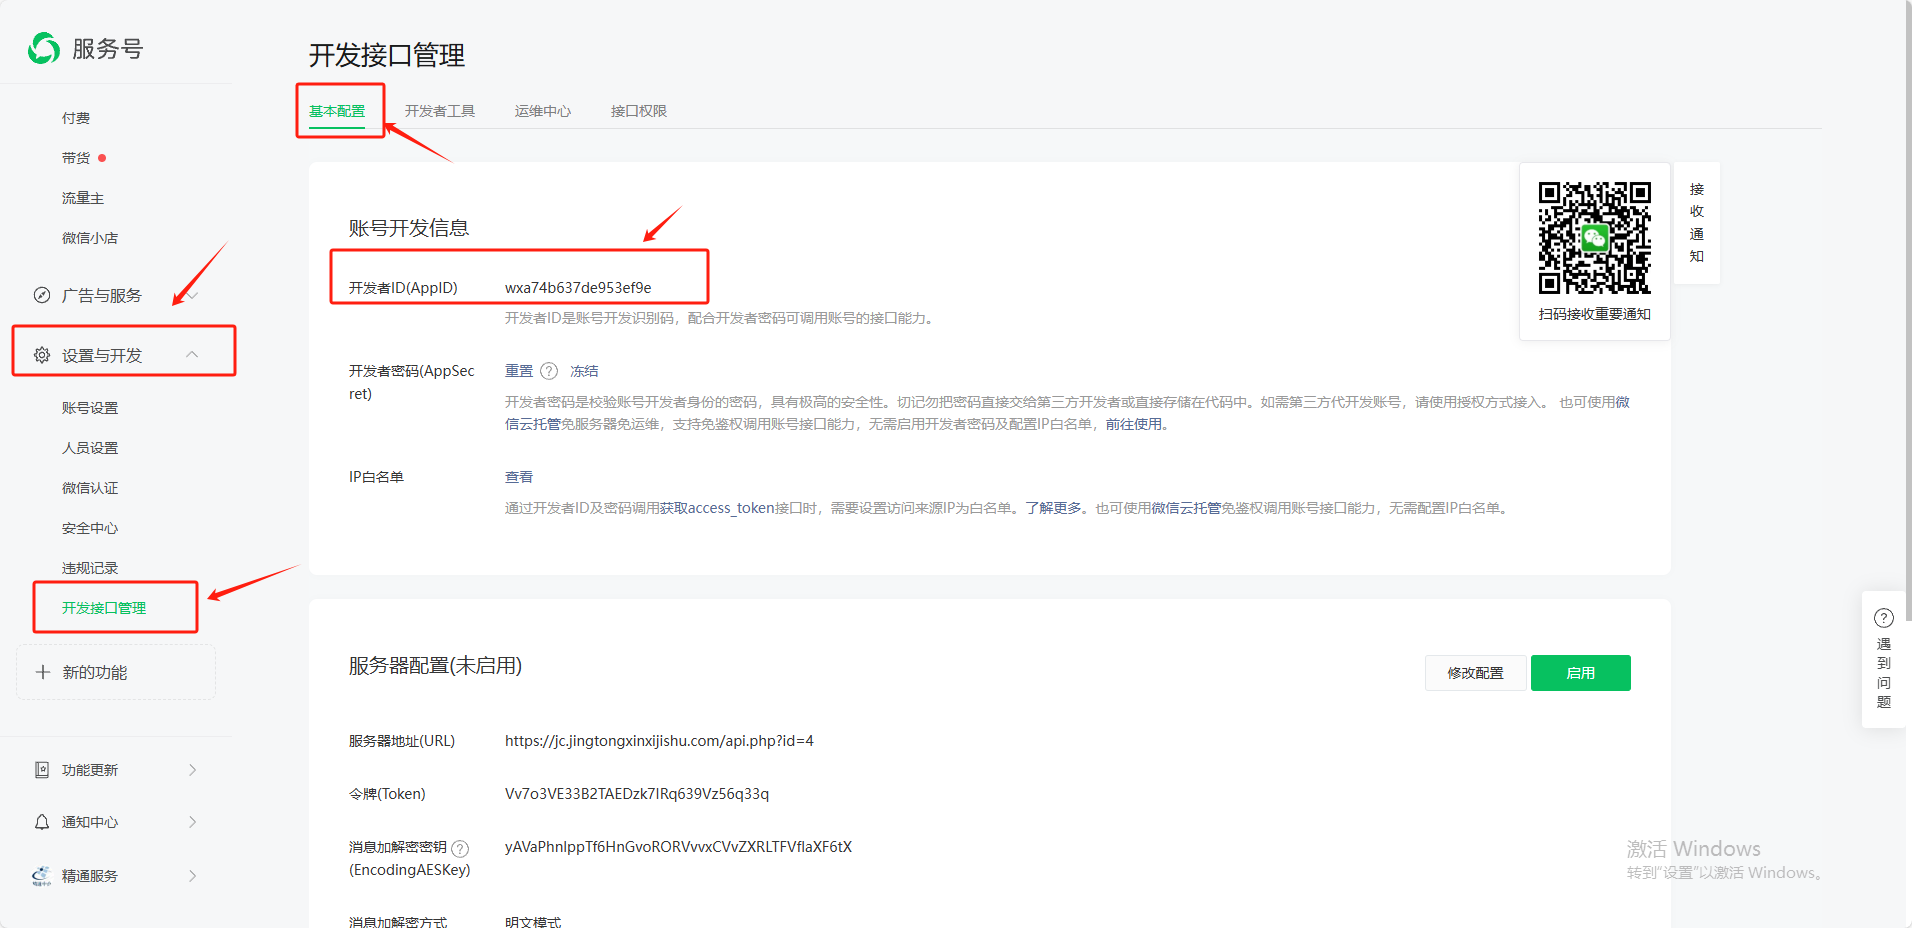The width and height of the screenshot is (1912, 928).
Task: Click the 修改配置 button
Action: point(1475,673)
